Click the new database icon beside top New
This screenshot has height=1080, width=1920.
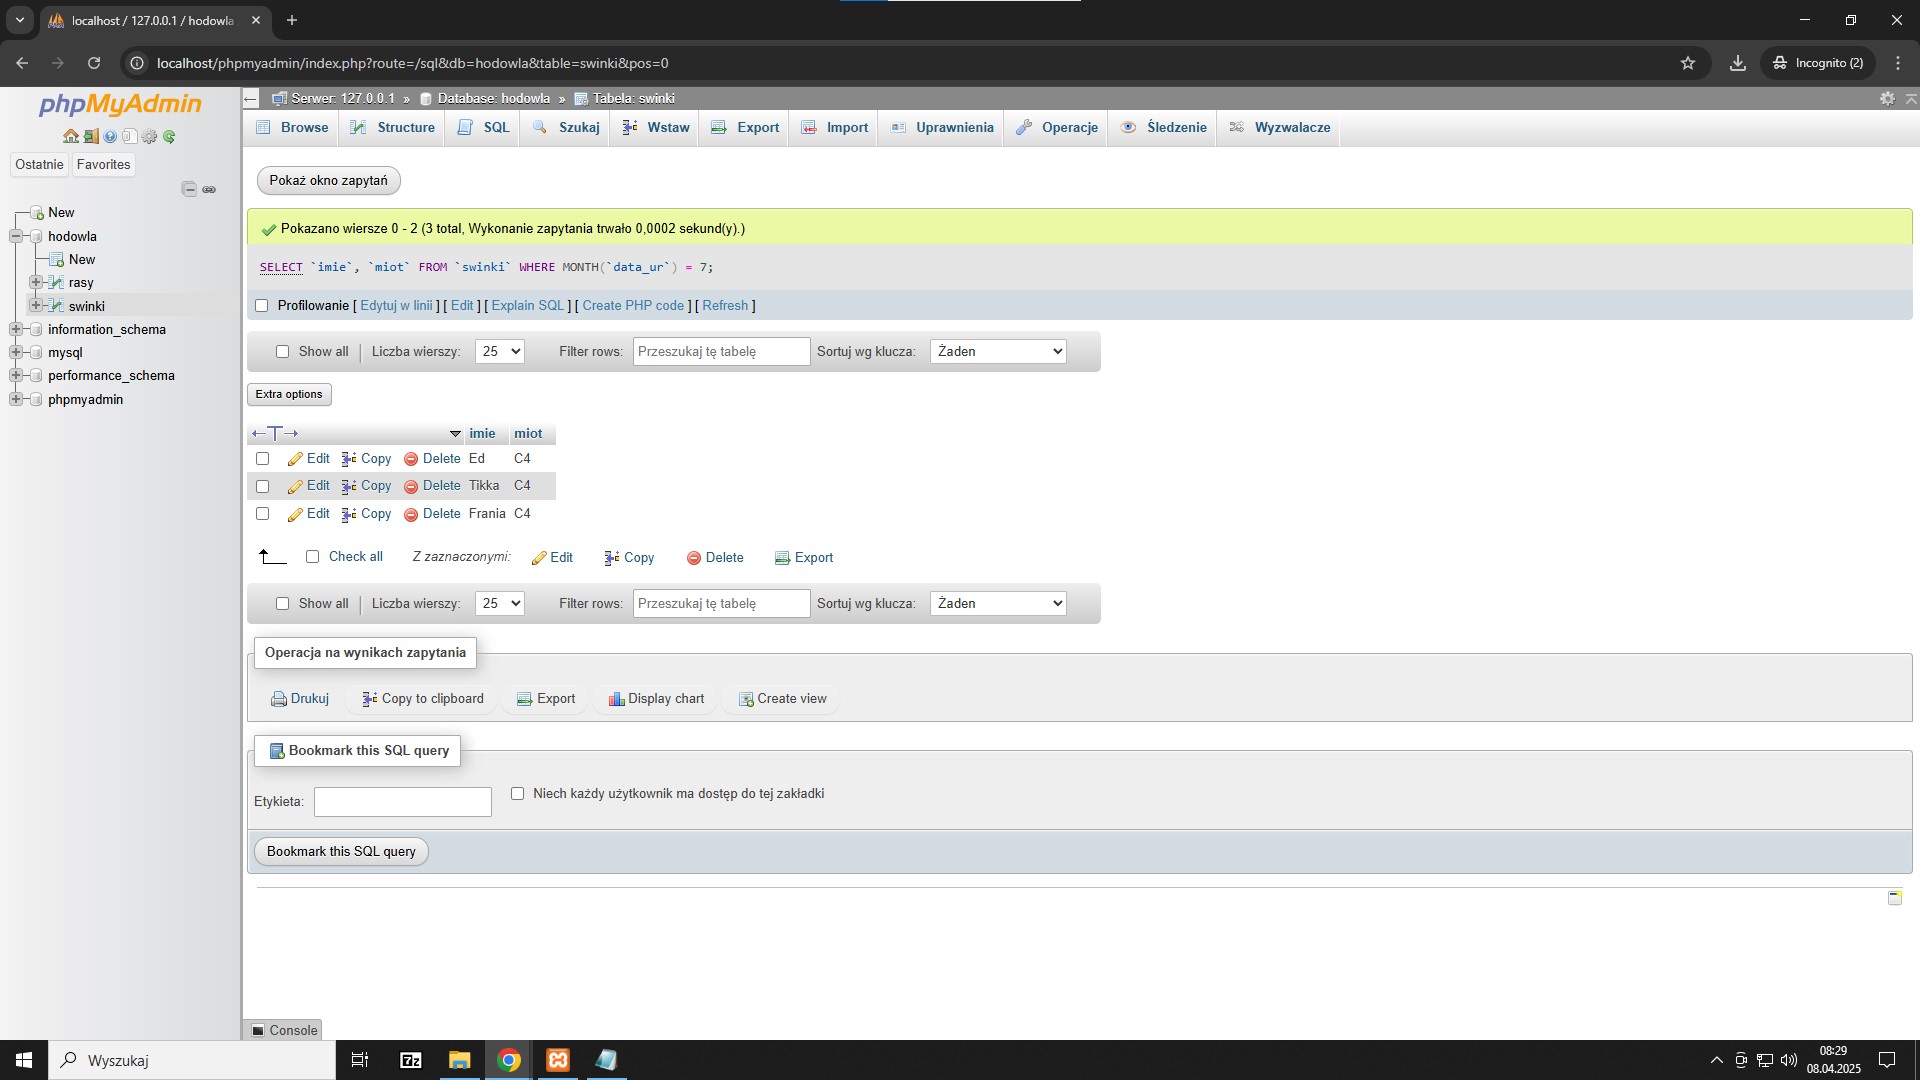(37, 213)
